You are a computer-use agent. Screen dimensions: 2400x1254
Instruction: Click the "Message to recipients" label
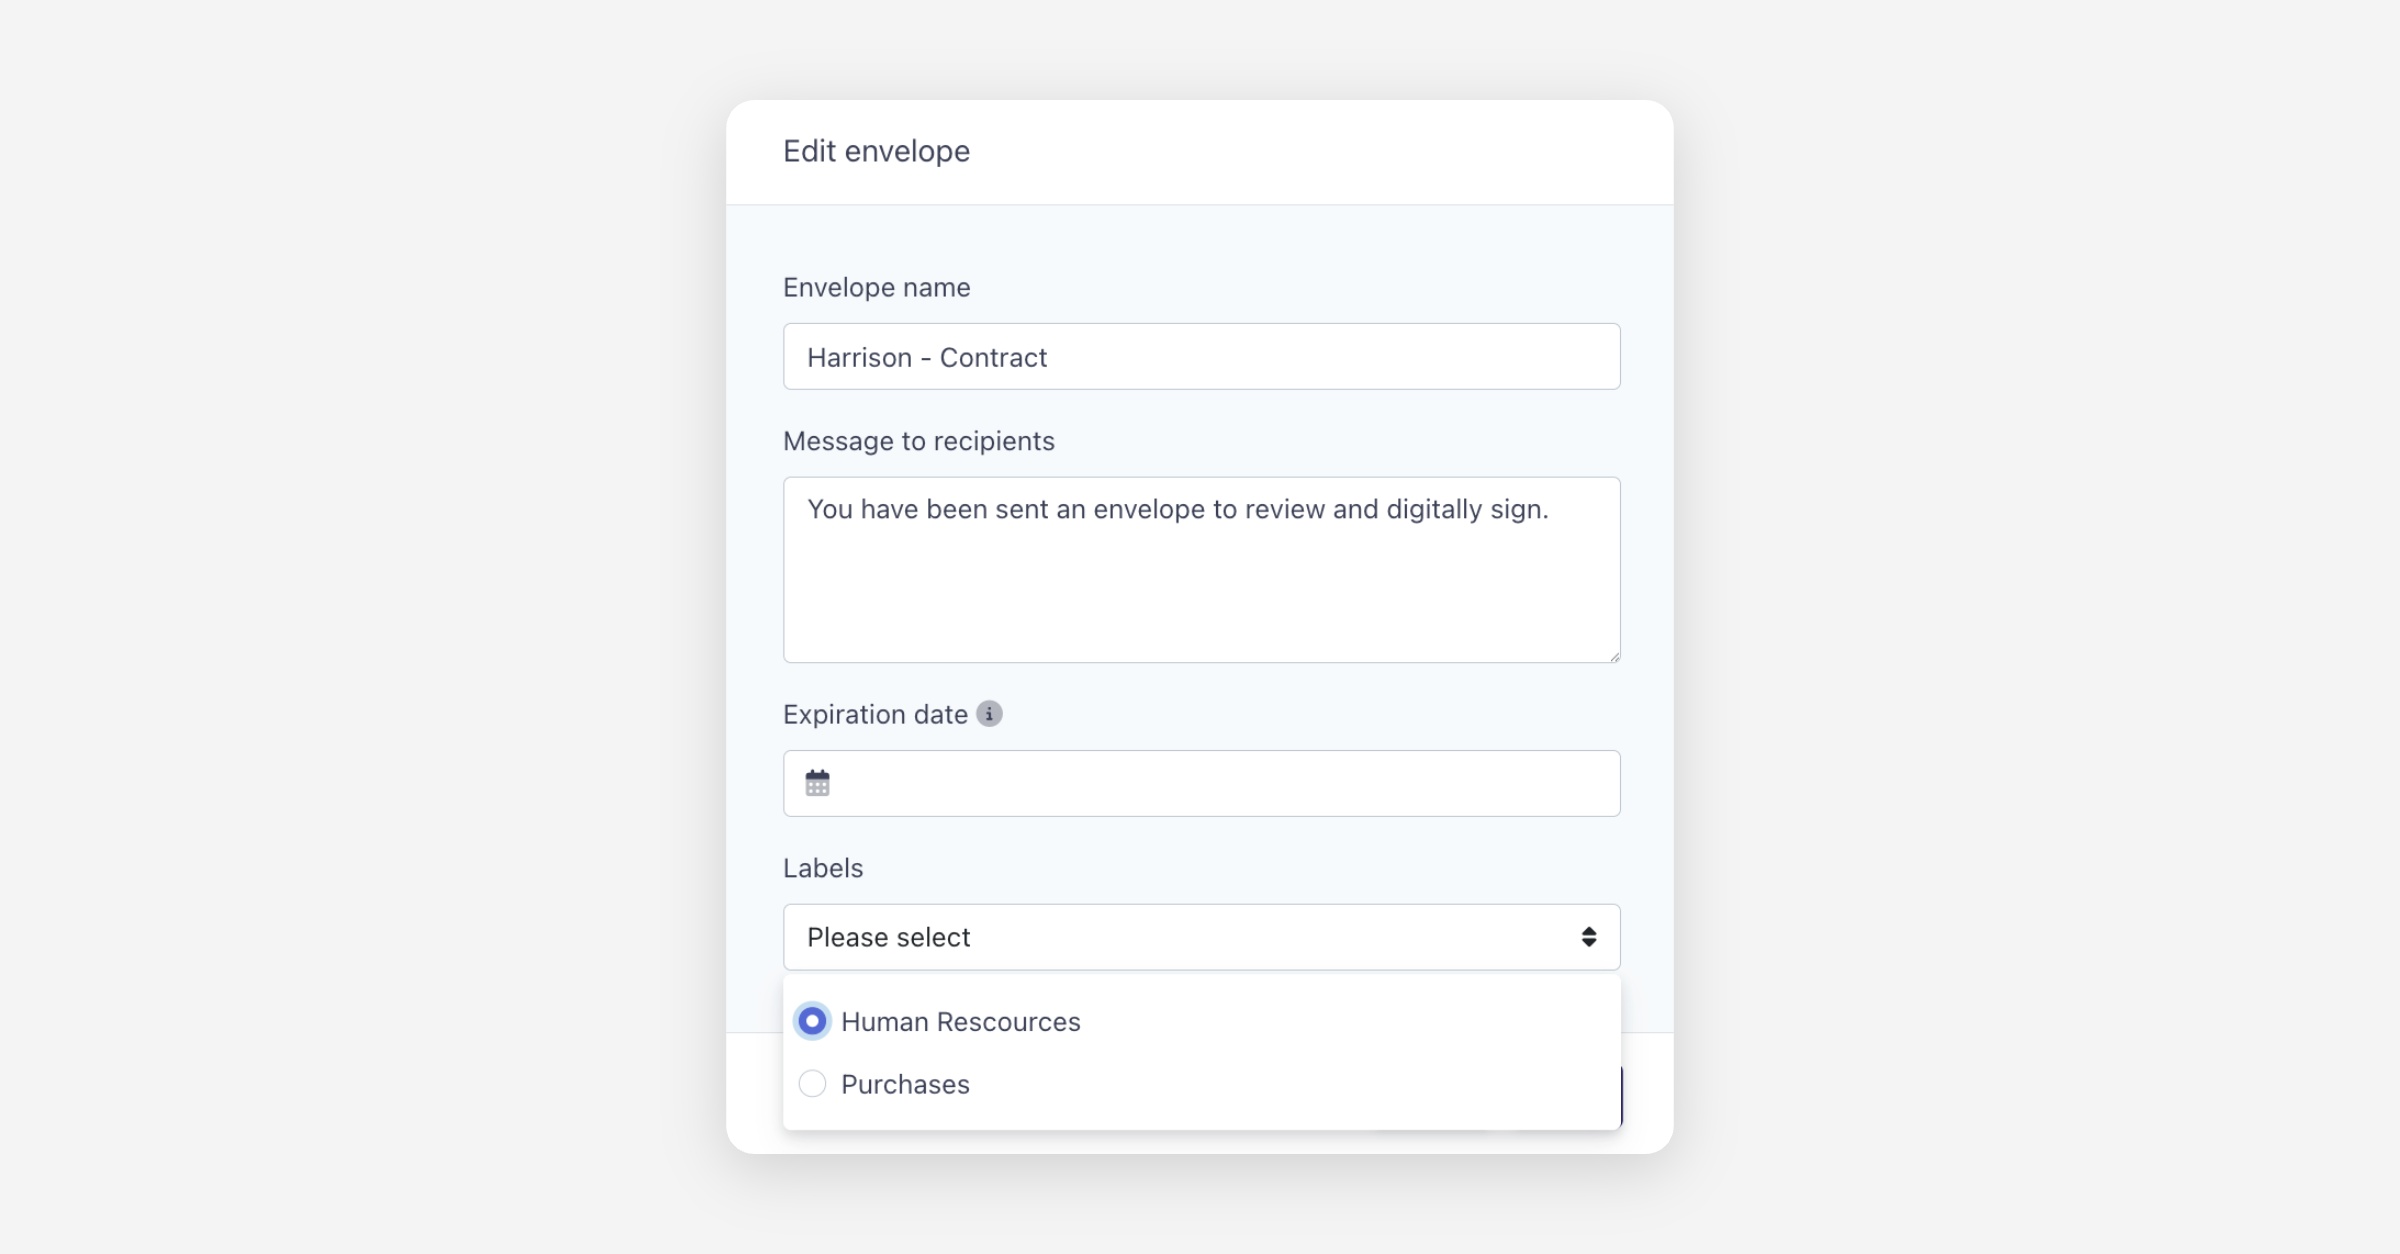point(918,441)
